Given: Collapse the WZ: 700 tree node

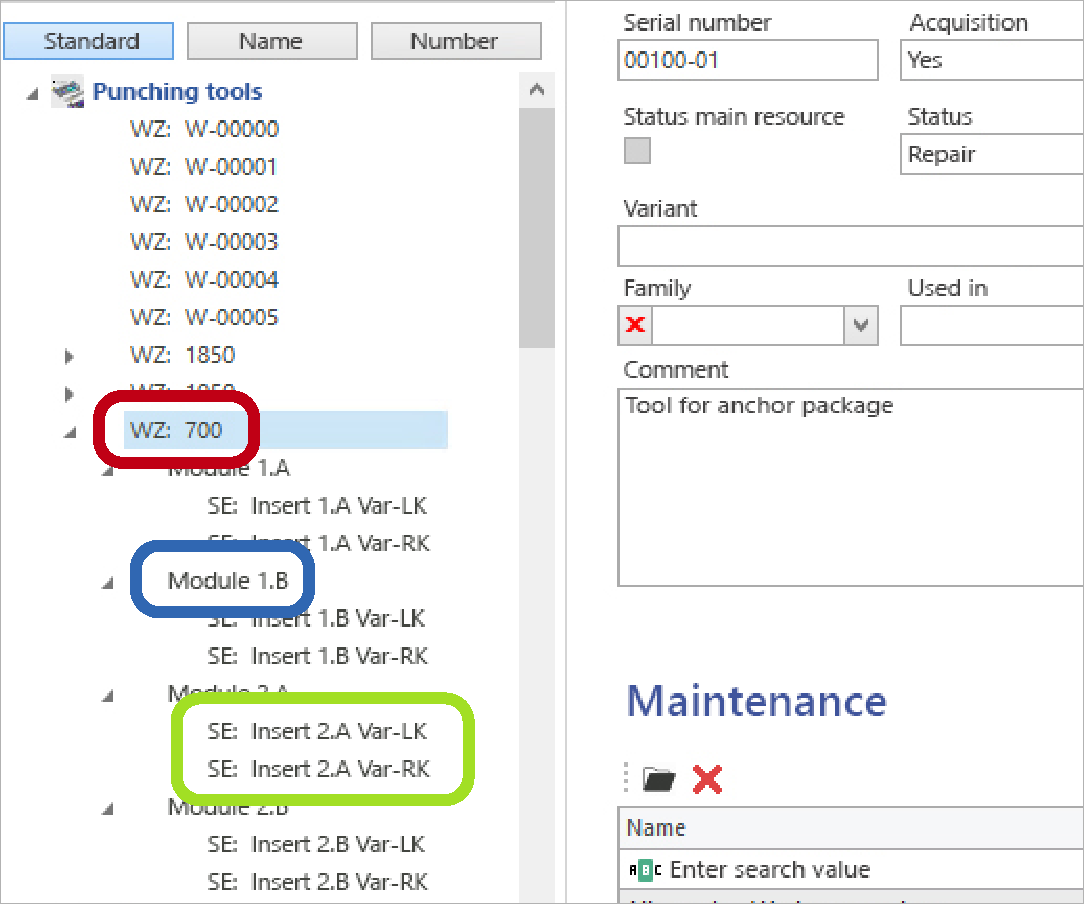Looking at the screenshot, I should point(70,432).
